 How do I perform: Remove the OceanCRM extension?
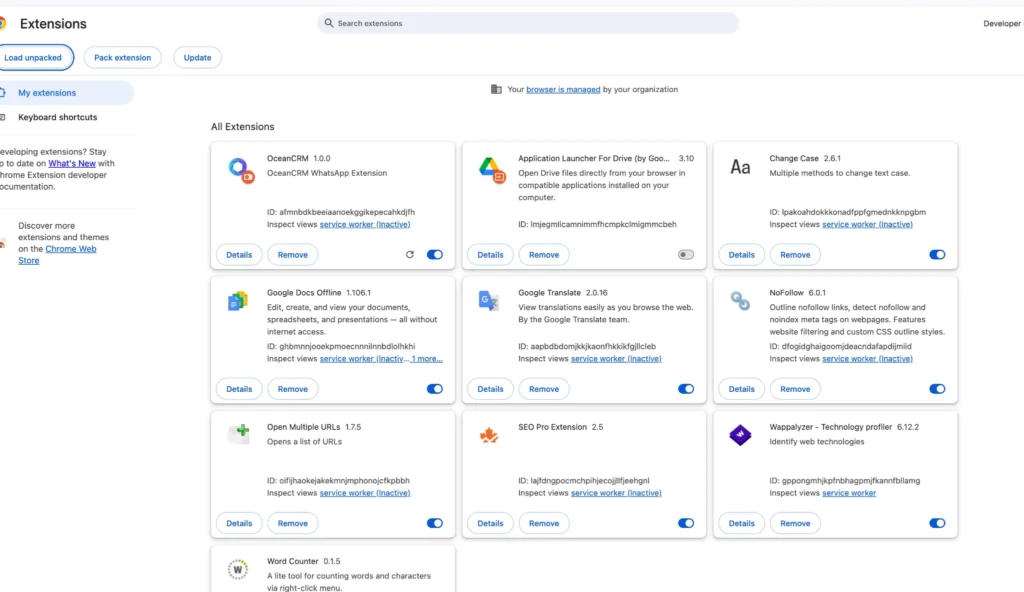pos(293,255)
